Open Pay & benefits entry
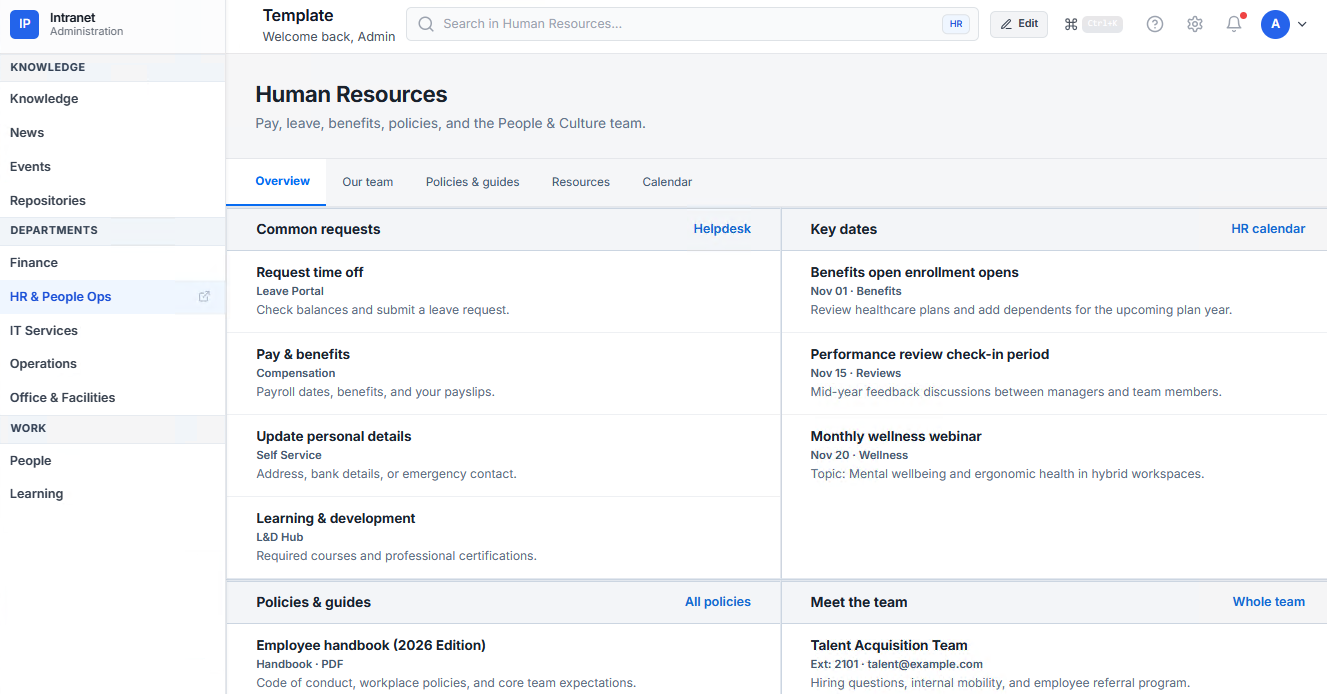Image resolution: width=1327 pixels, height=694 pixels. 503,373
